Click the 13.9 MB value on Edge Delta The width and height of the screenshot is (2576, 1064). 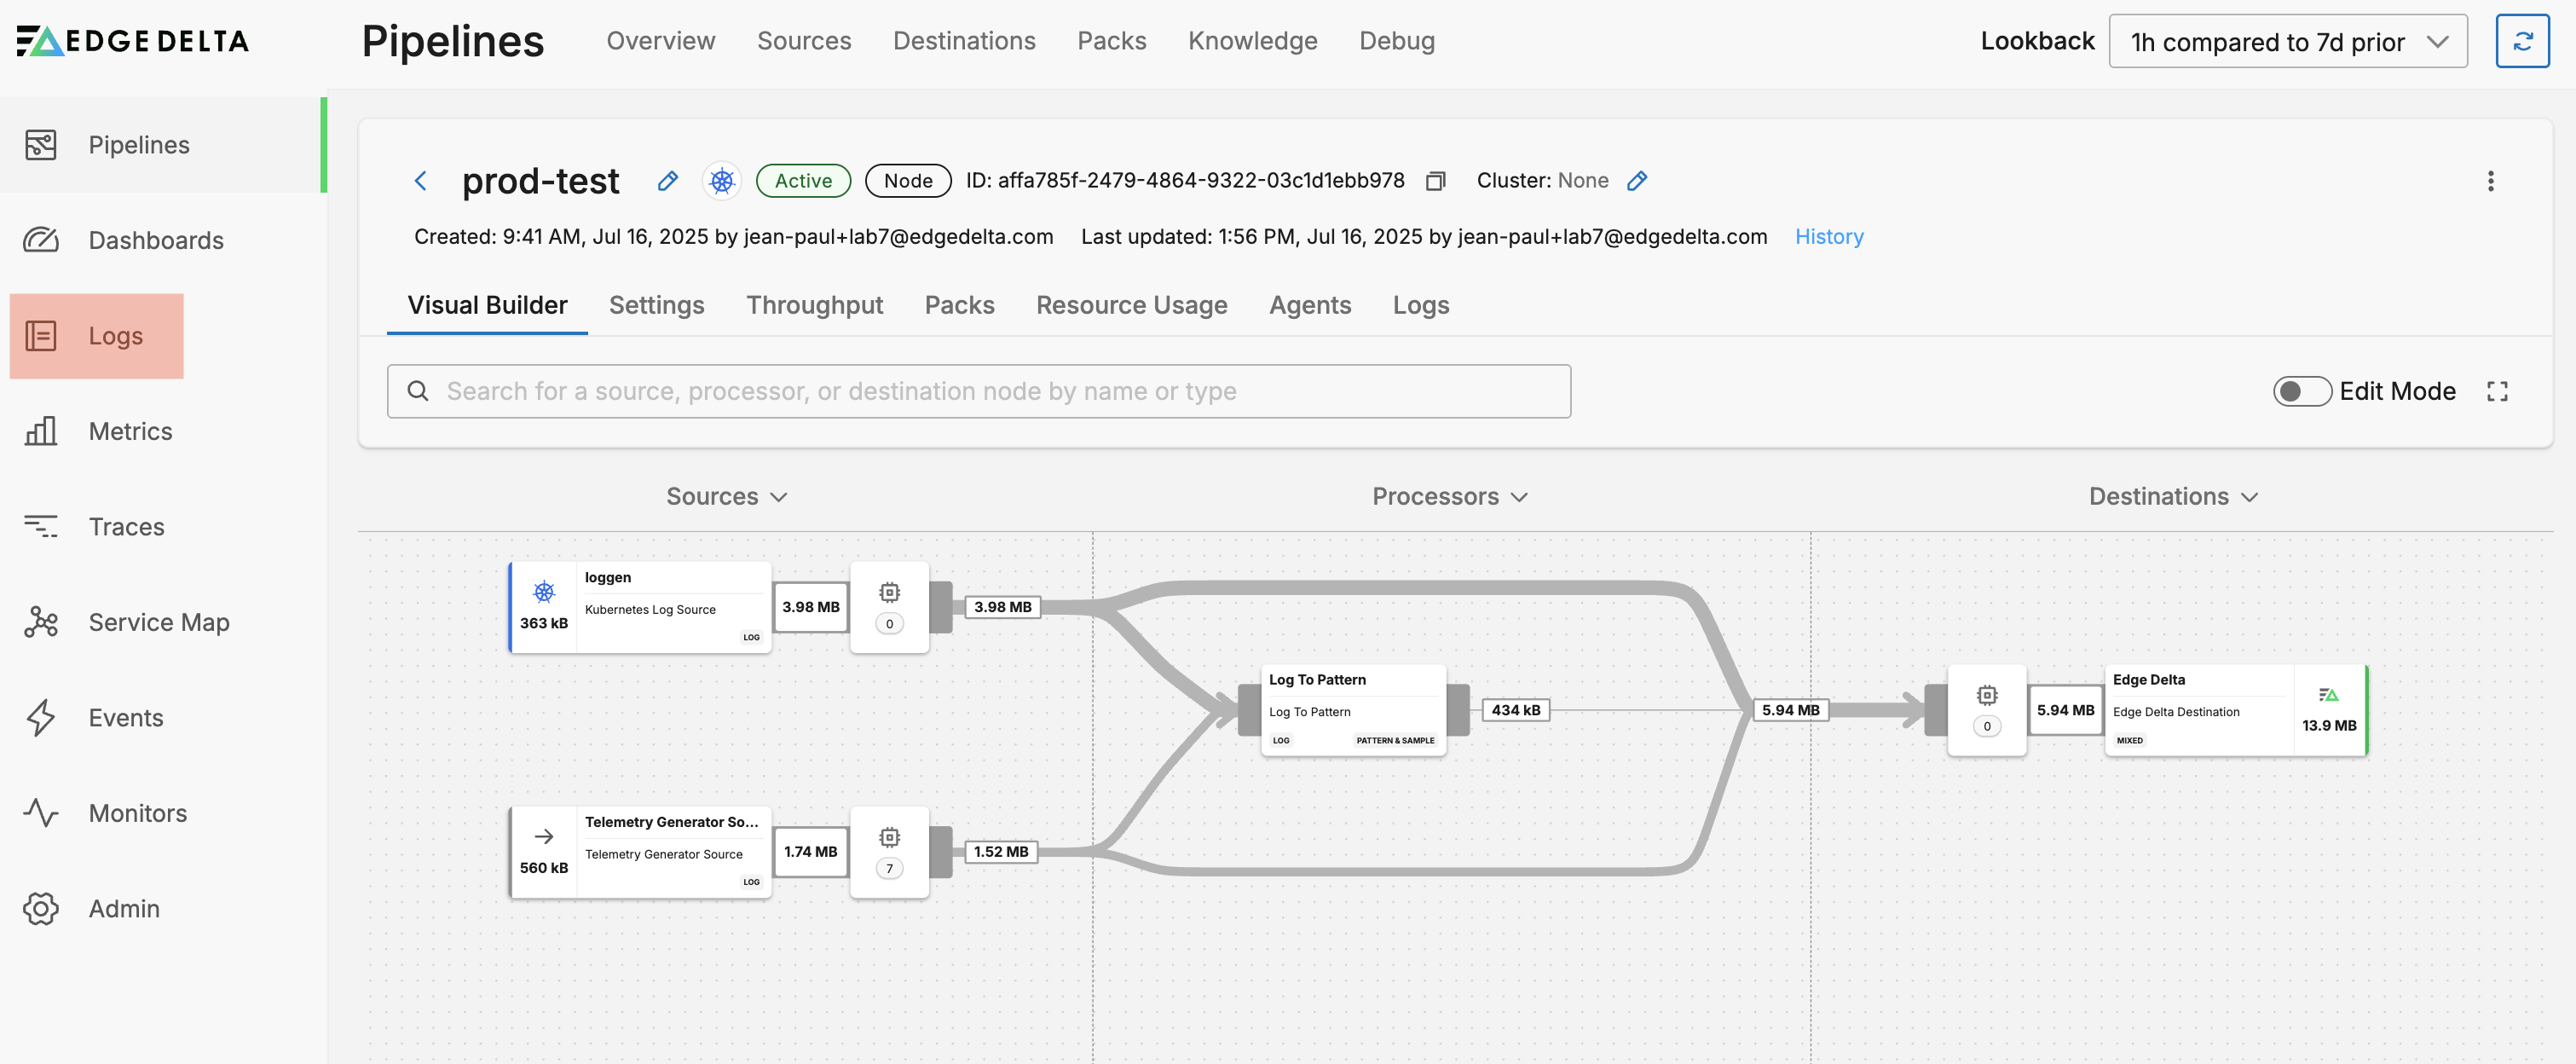[x=2329, y=726]
